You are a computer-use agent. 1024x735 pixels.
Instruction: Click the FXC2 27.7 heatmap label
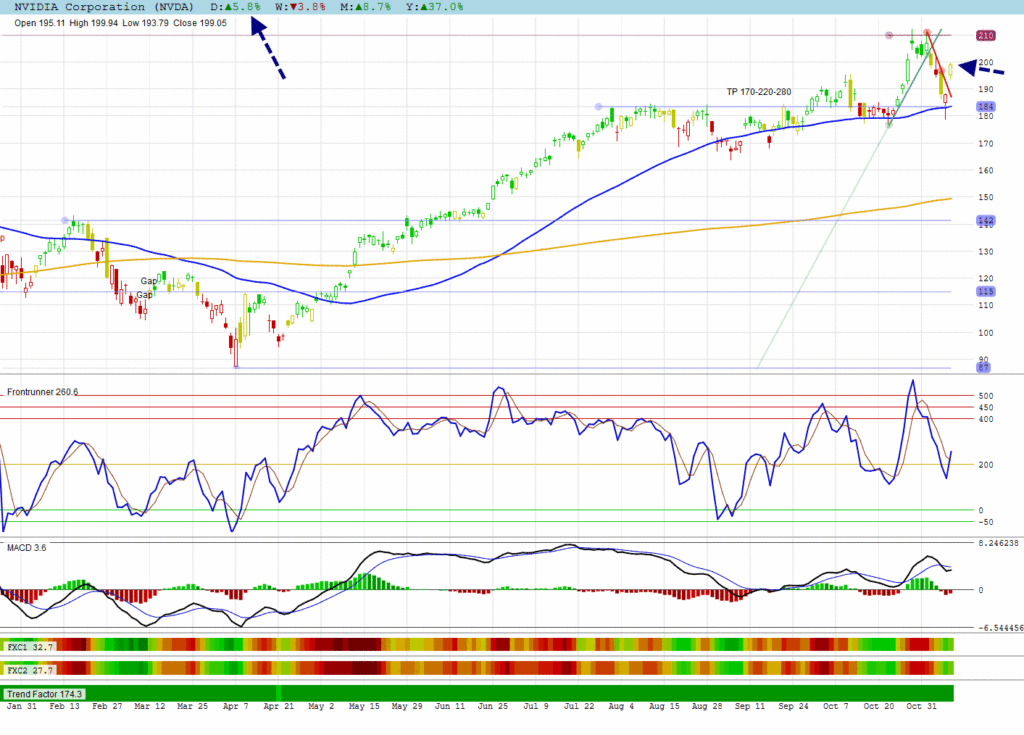(30, 667)
